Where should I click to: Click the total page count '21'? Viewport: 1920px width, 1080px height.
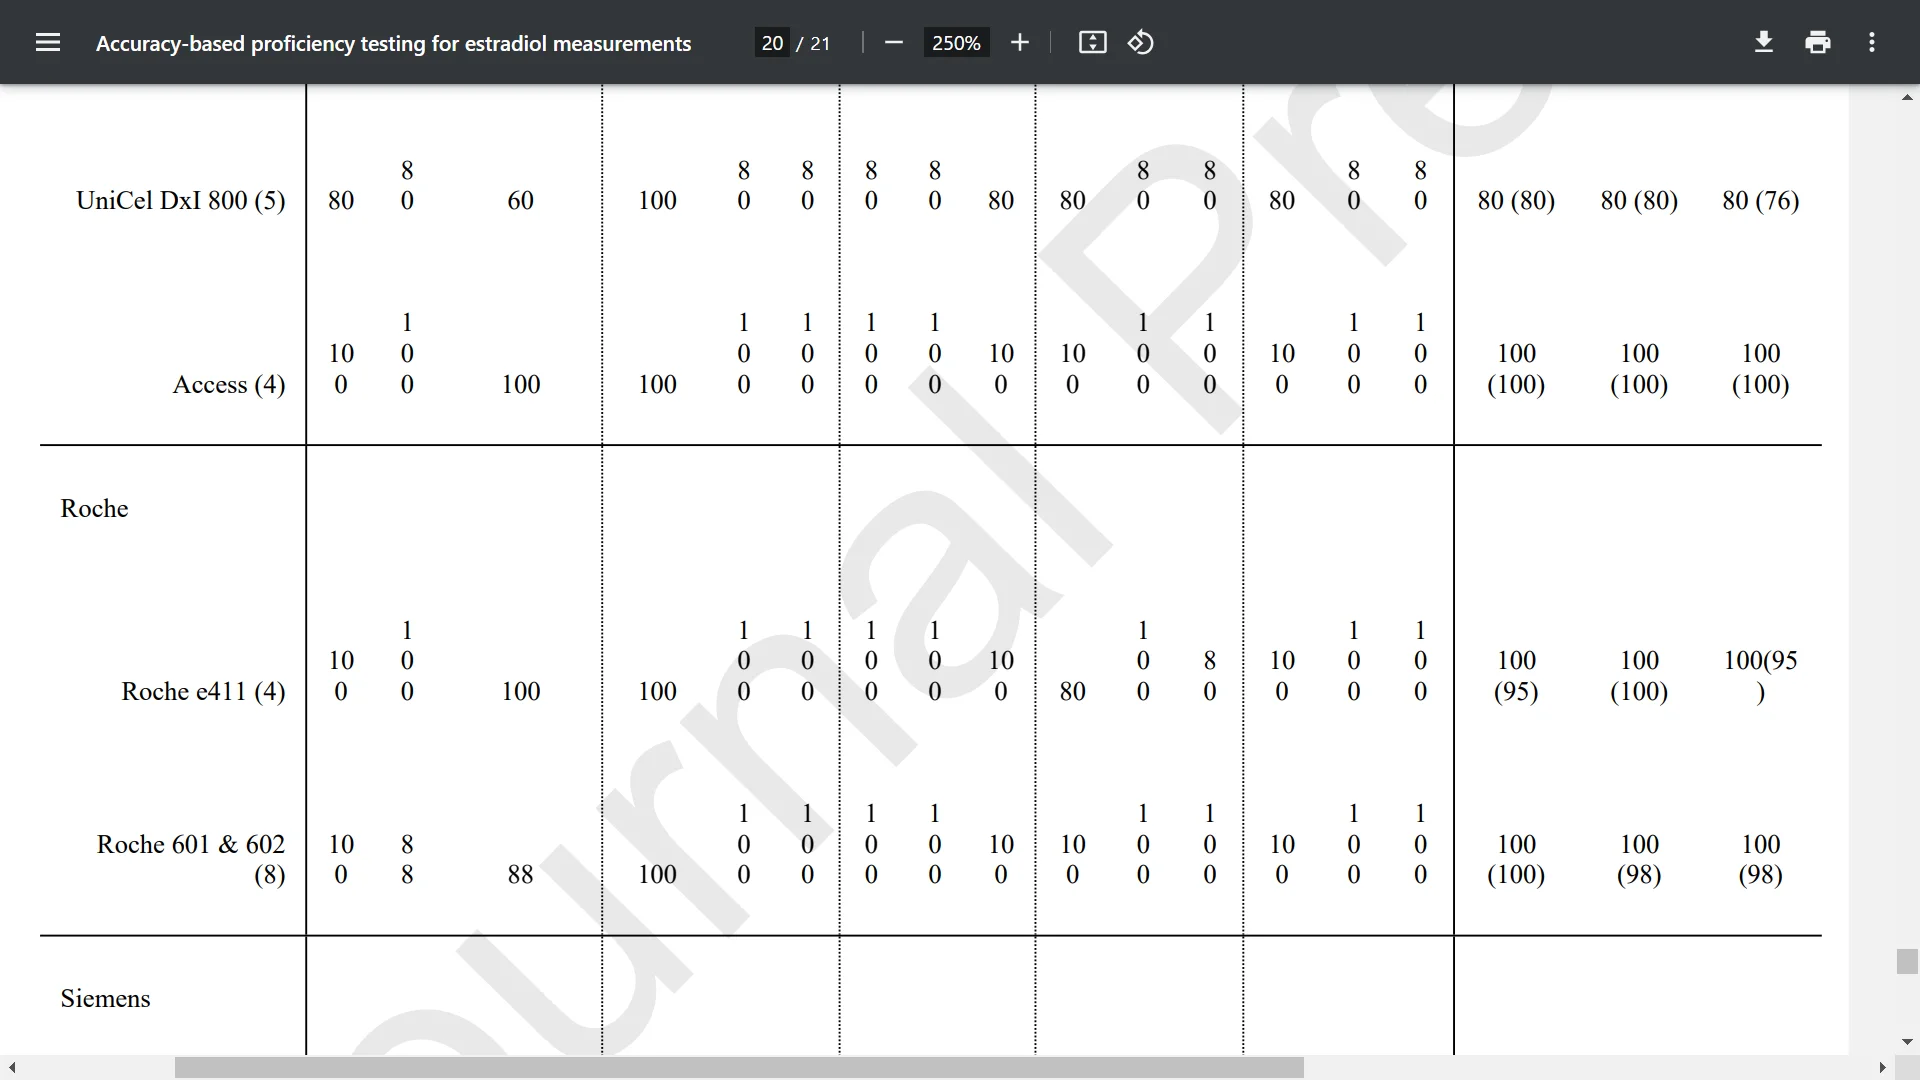tap(820, 43)
